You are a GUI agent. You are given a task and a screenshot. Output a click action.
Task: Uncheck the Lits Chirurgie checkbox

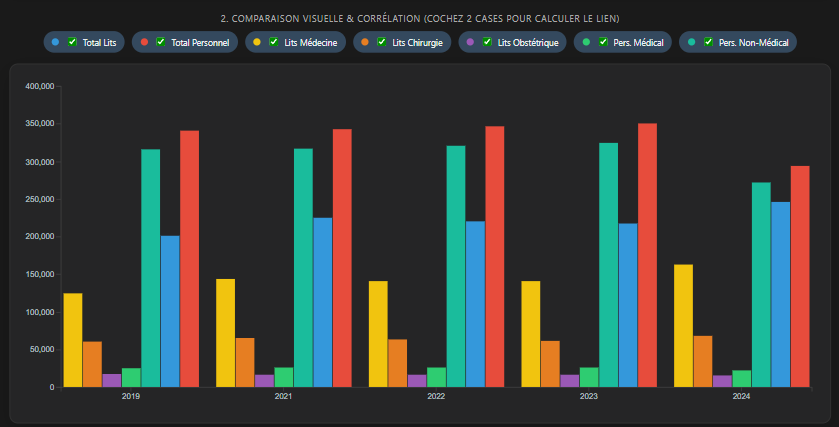pyautogui.click(x=382, y=42)
